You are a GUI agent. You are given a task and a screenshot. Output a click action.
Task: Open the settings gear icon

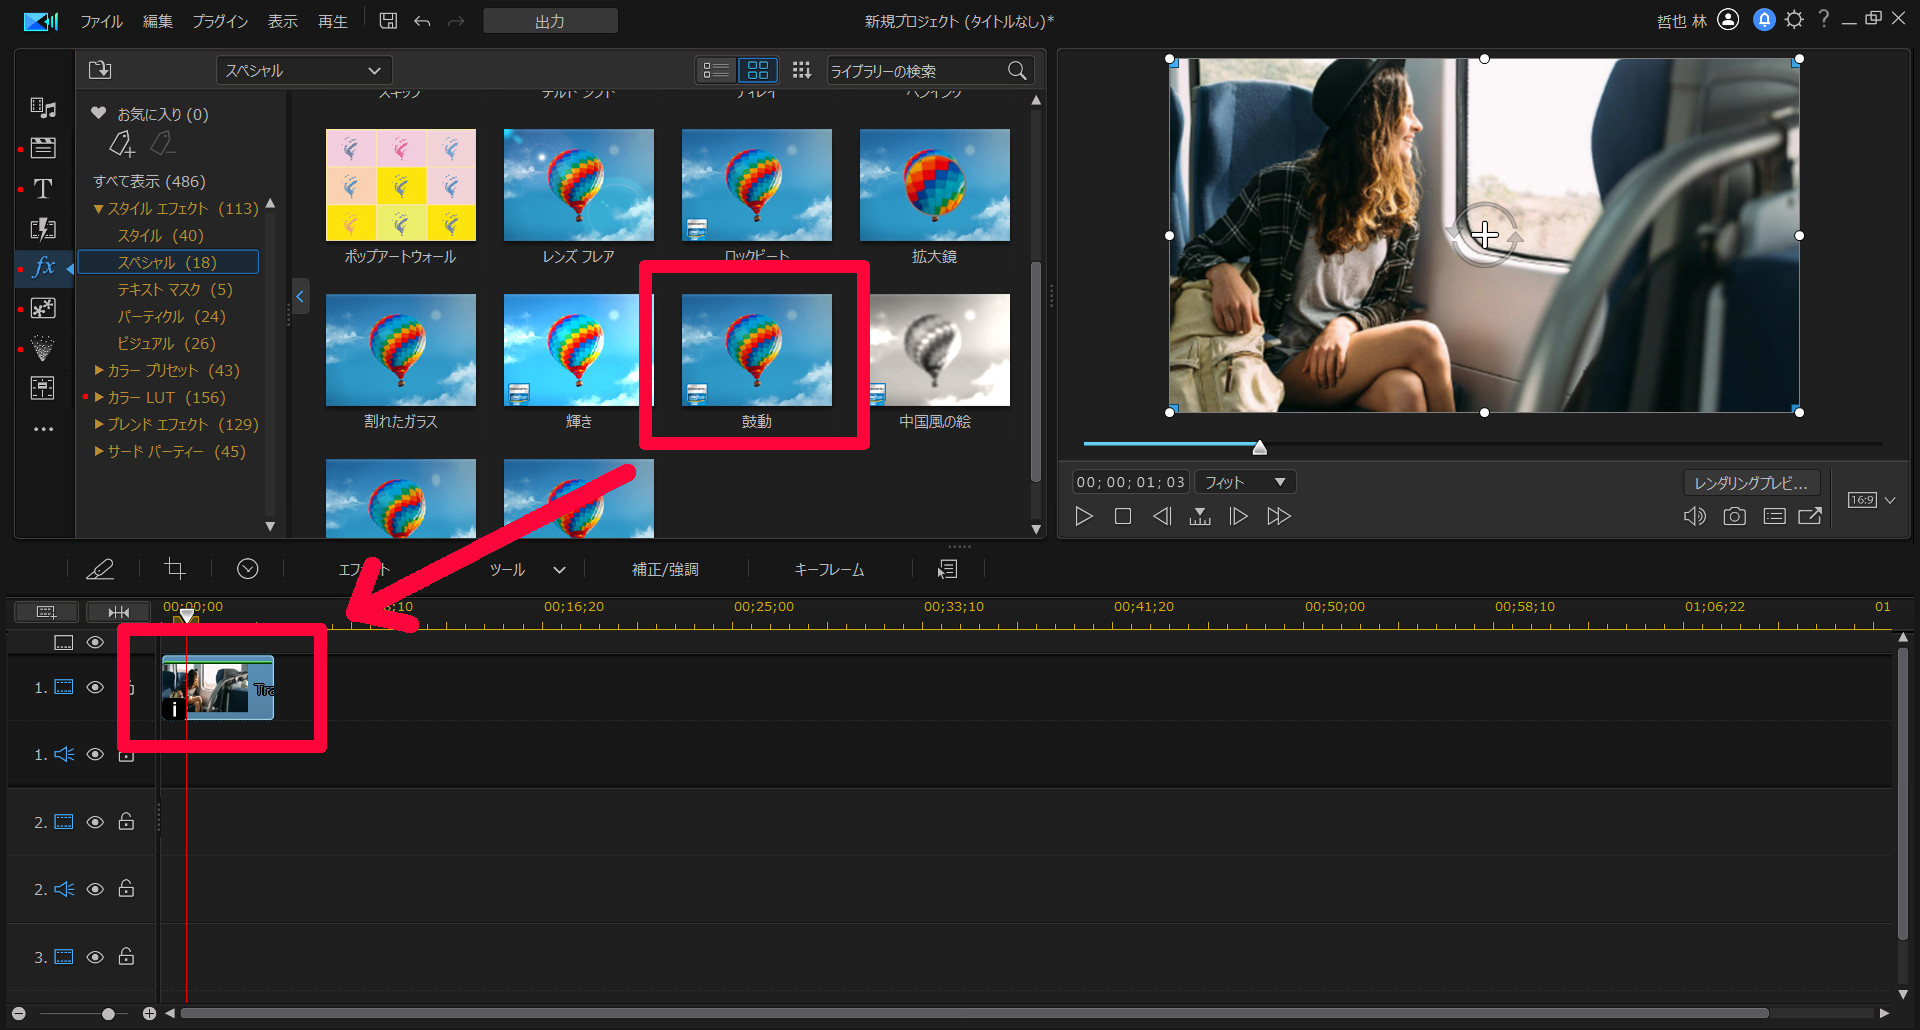1794,20
